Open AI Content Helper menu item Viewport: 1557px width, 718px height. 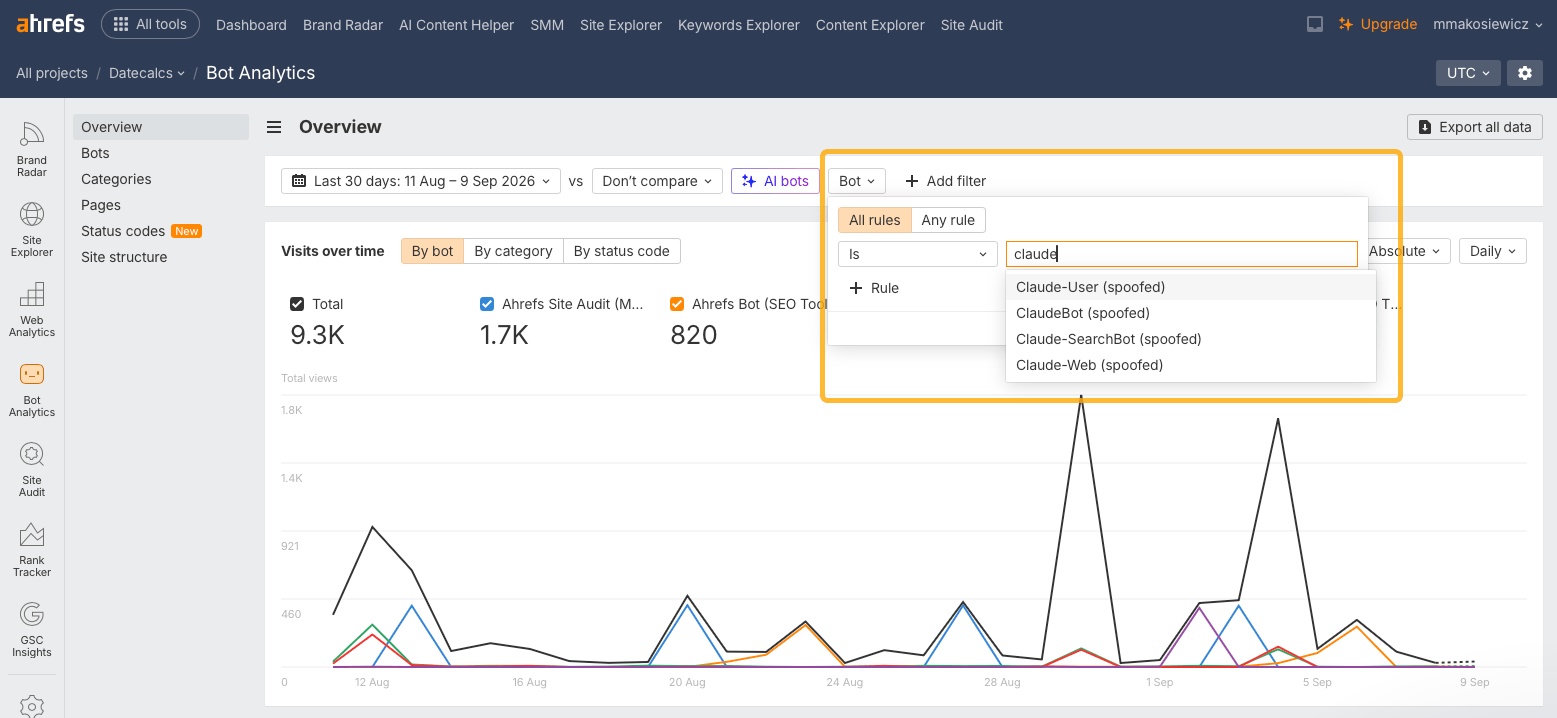tap(456, 25)
